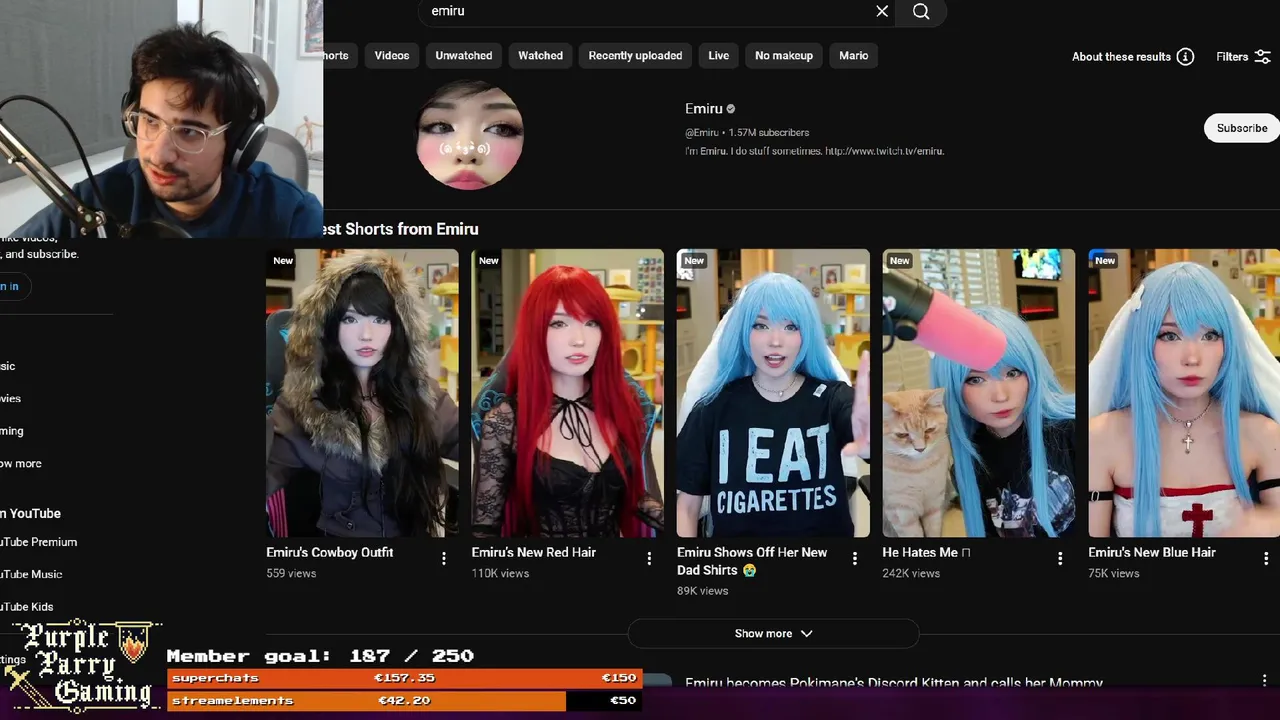Open the options menu for Emiru's New Blue Hair
The height and width of the screenshot is (720, 1280).
click(1266, 559)
